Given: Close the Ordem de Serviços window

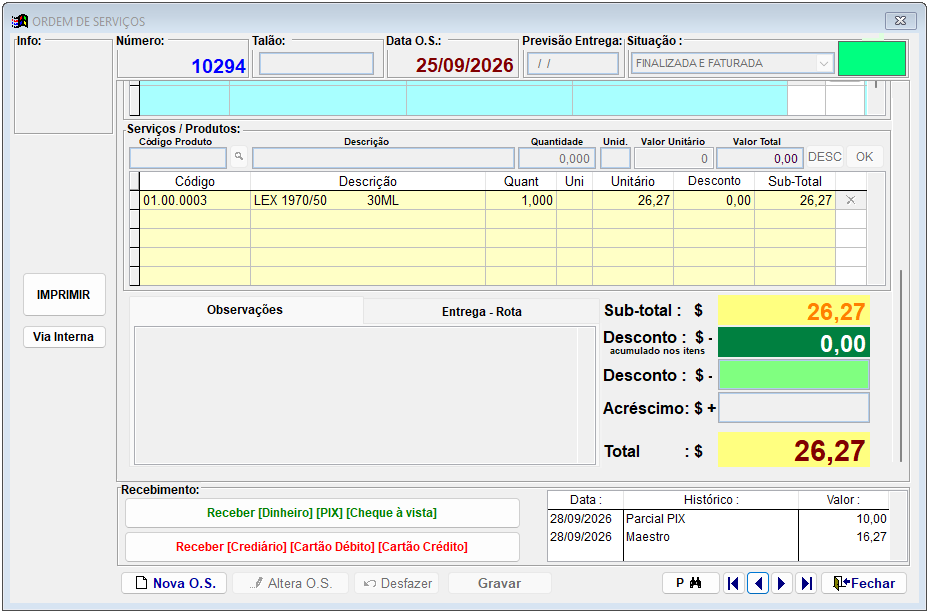Looking at the screenshot, I should (900, 21).
